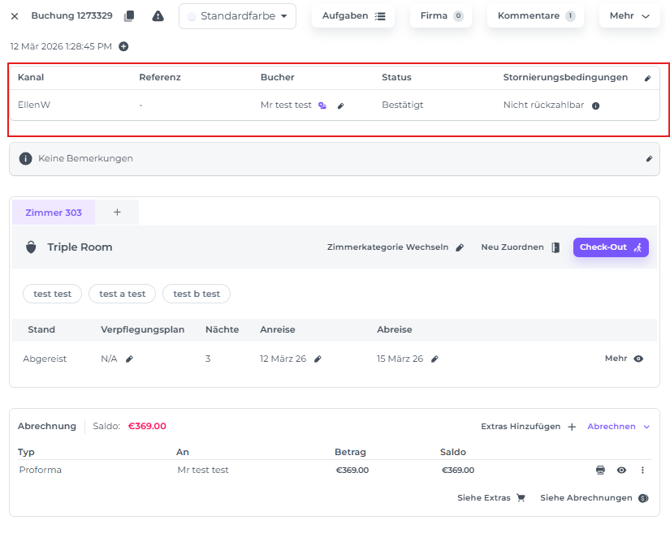This screenshot has width=670, height=533.
Task: Open Proforma row three-dot options menu
Action: click(x=642, y=470)
